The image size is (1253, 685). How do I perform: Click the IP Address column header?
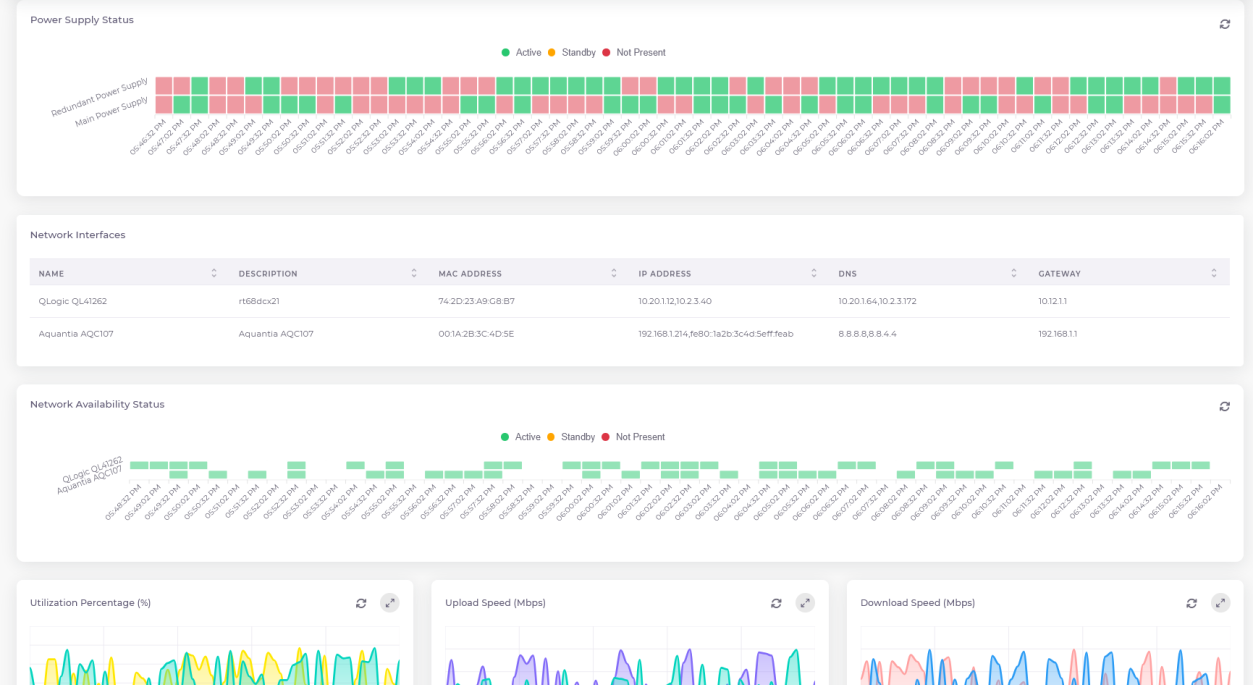(665, 273)
